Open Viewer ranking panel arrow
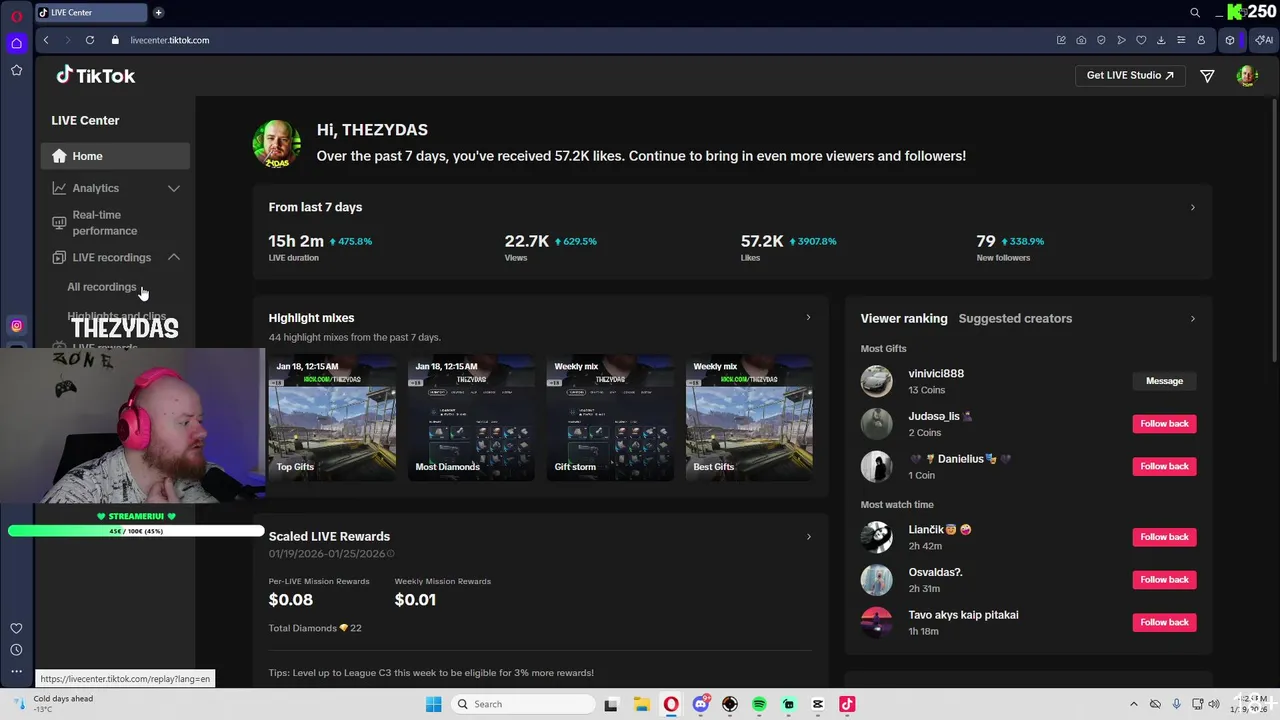The height and width of the screenshot is (720, 1280). [1192, 318]
